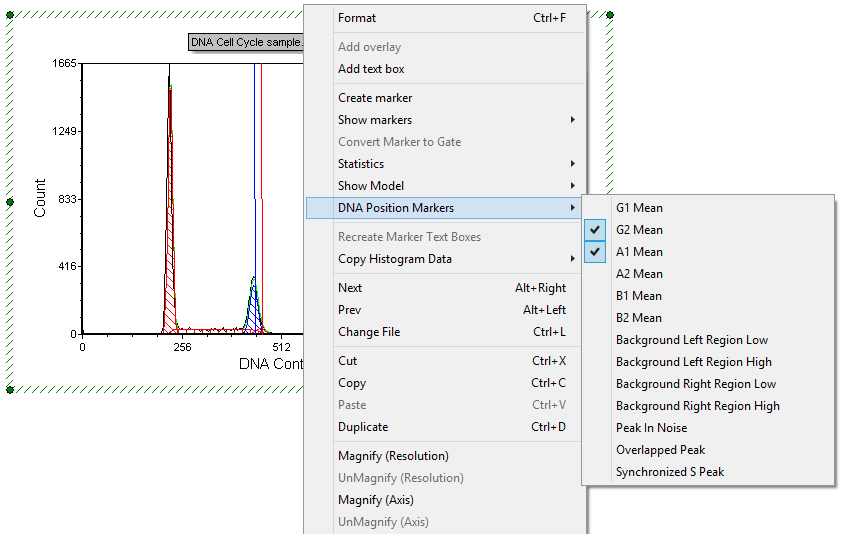Screen dimensions: 849x534
Task: Enable Background Left Region Low marker
Action: coord(692,340)
